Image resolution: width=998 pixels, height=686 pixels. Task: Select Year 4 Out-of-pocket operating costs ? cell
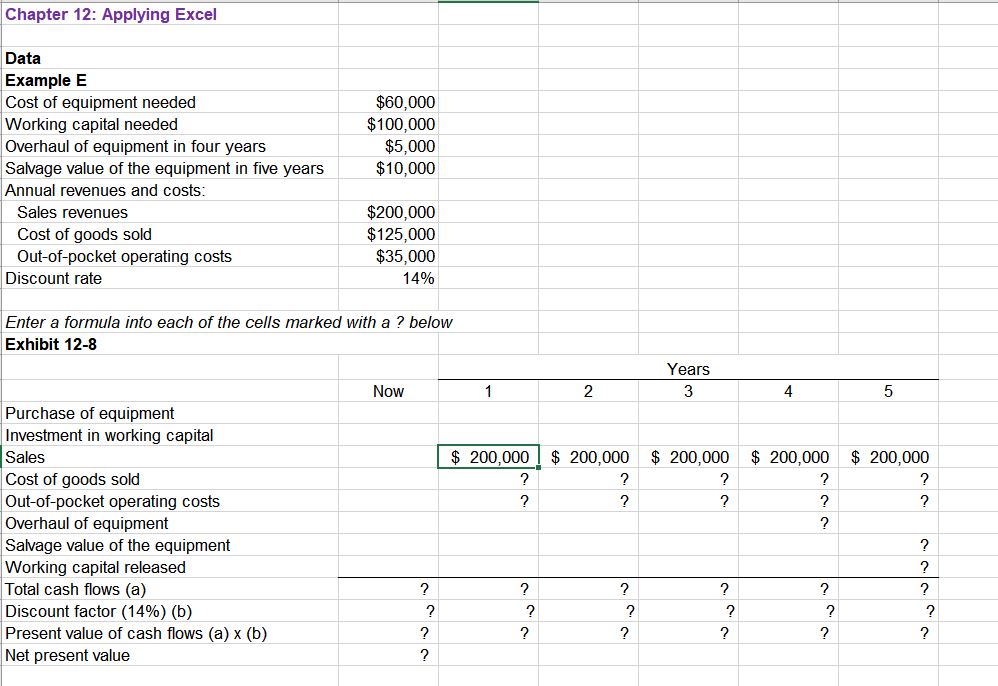[788, 501]
